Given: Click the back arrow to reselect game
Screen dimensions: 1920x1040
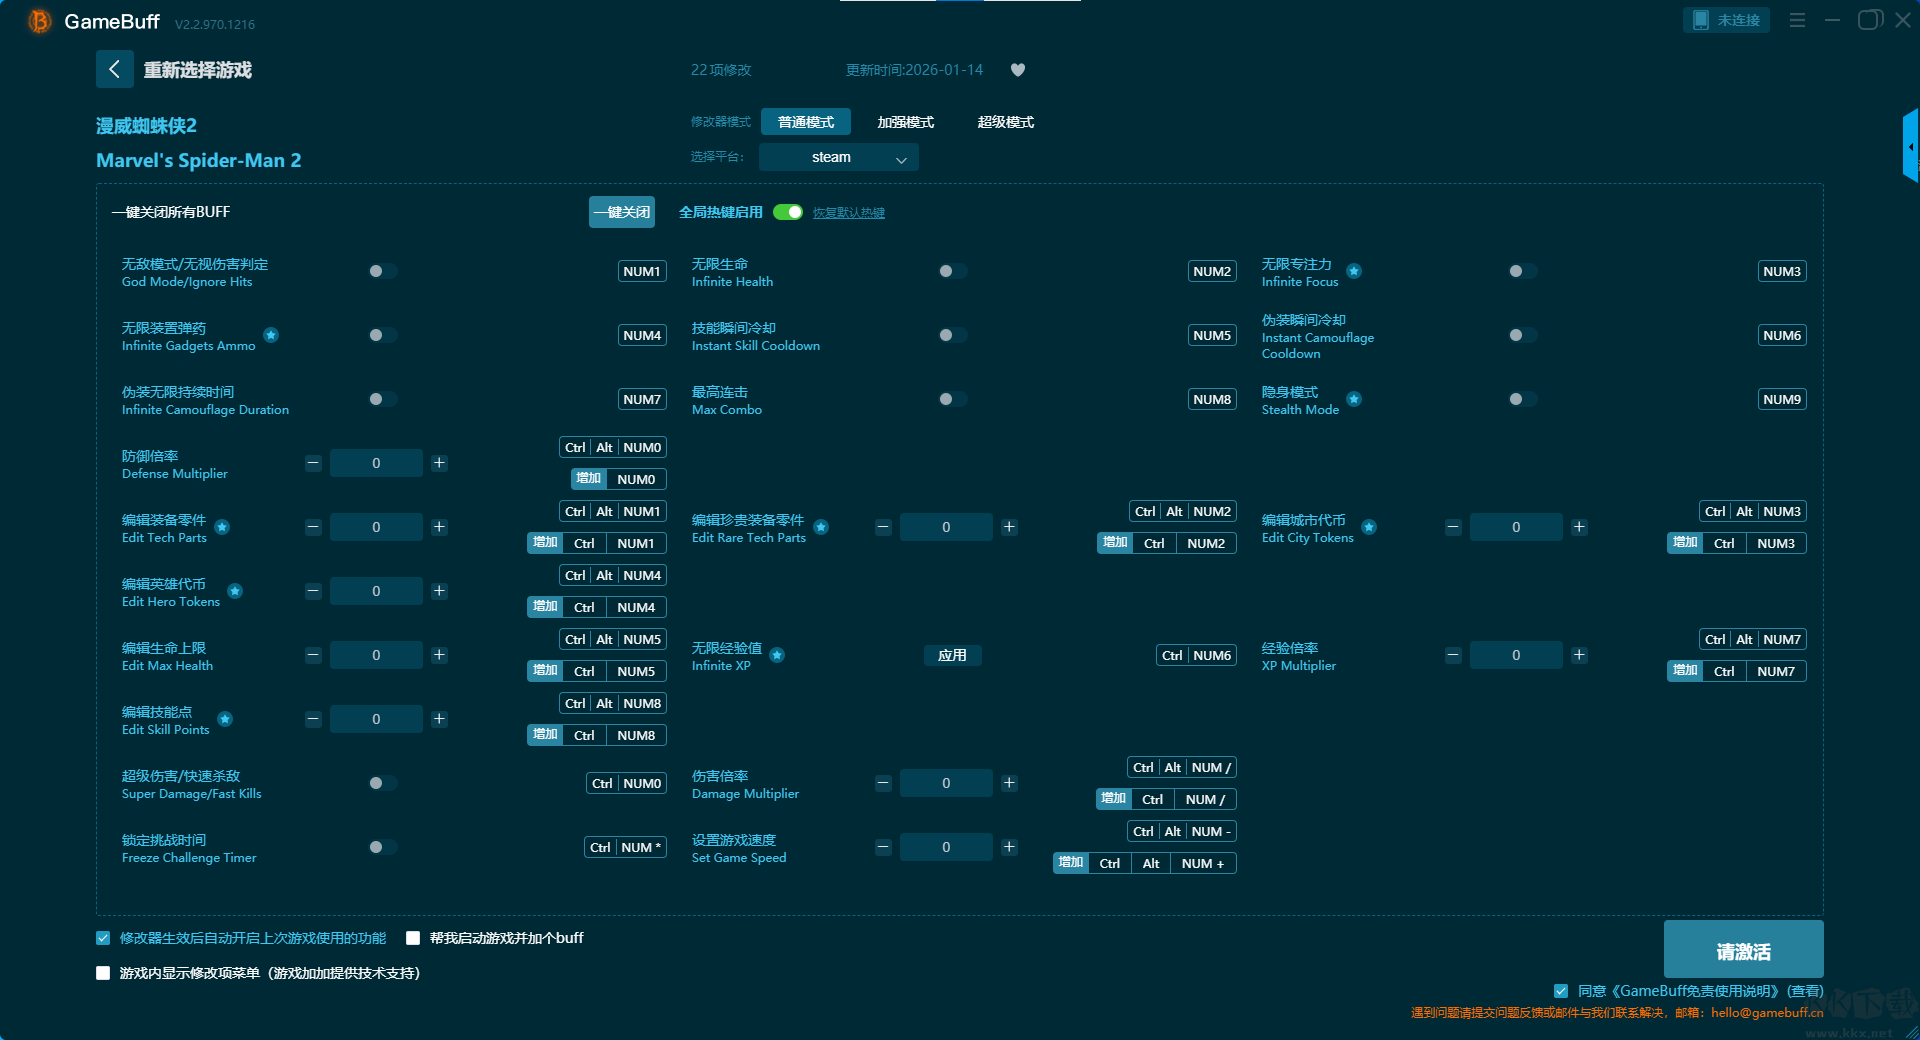Looking at the screenshot, I should tap(114, 69).
